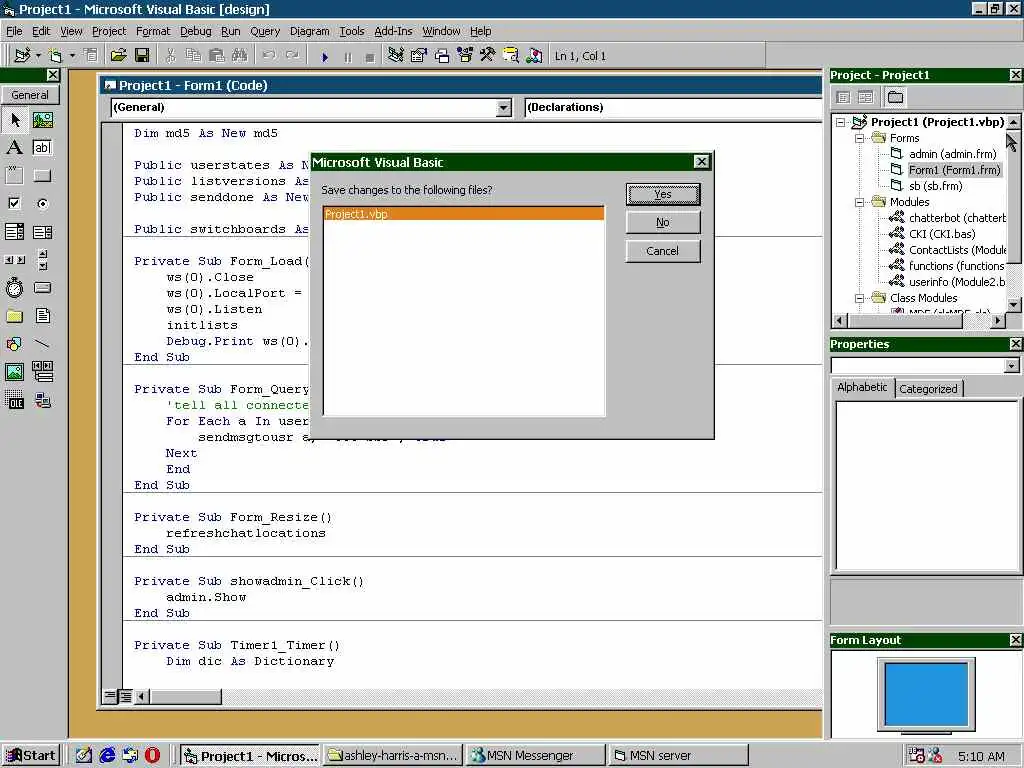
Task: Open the Add-Ins menu
Action: pyautogui.click(x=393, y=31)
